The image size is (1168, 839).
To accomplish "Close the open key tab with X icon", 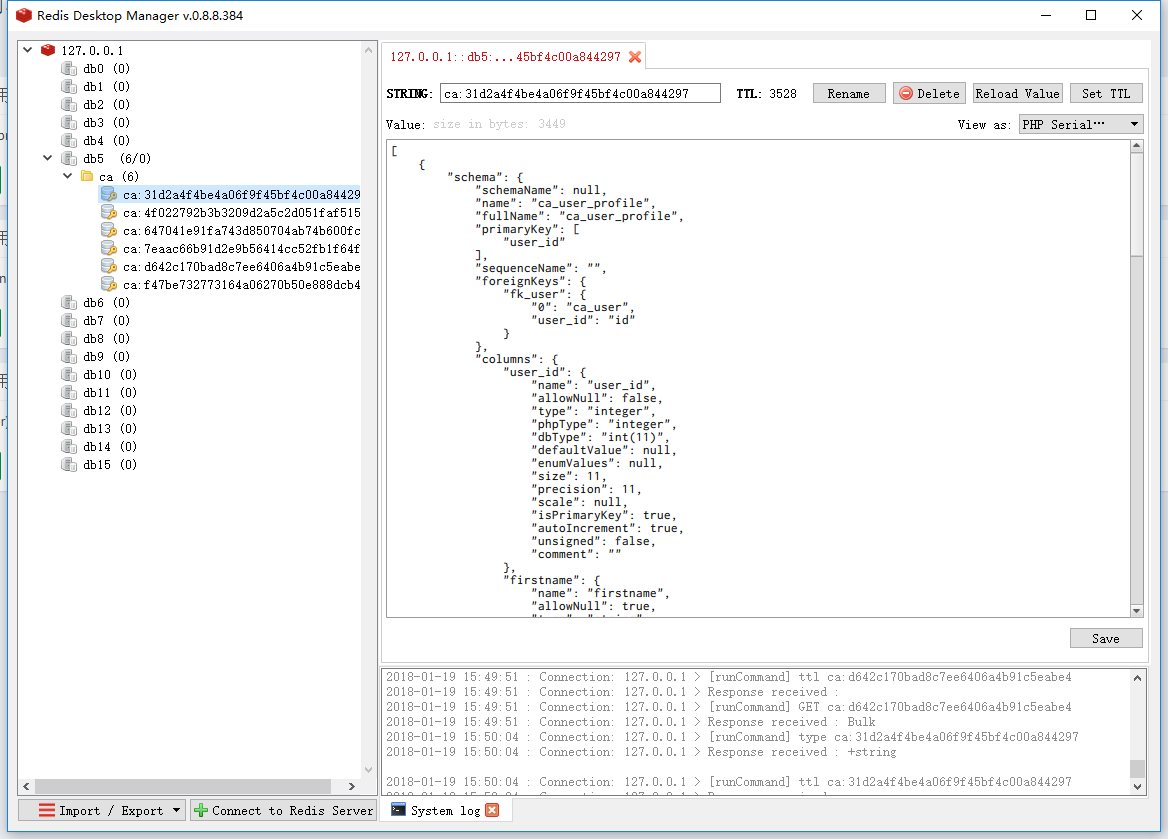I will click(635, 57).
